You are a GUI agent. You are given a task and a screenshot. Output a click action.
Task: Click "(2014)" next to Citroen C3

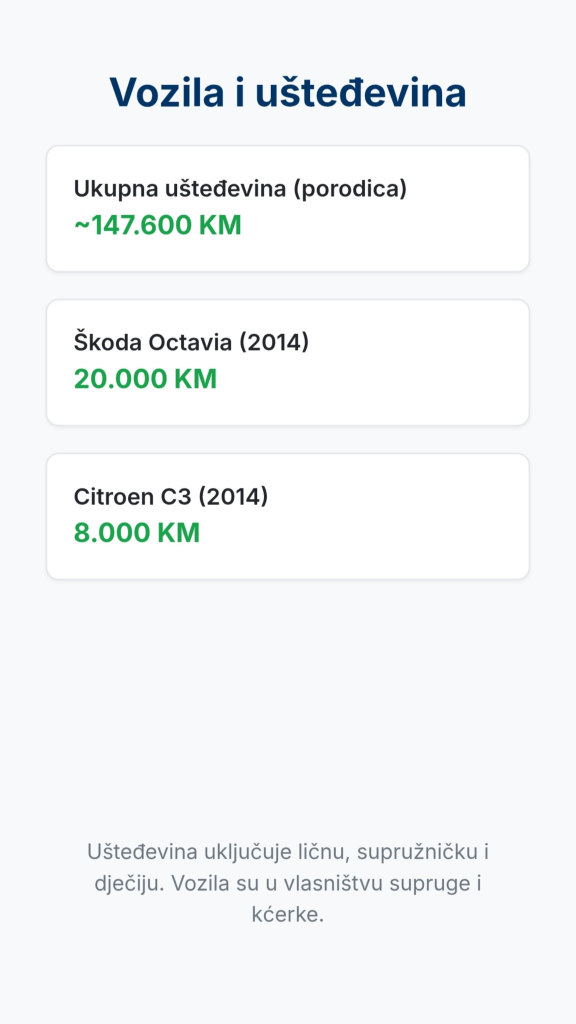tap(233, 497)
